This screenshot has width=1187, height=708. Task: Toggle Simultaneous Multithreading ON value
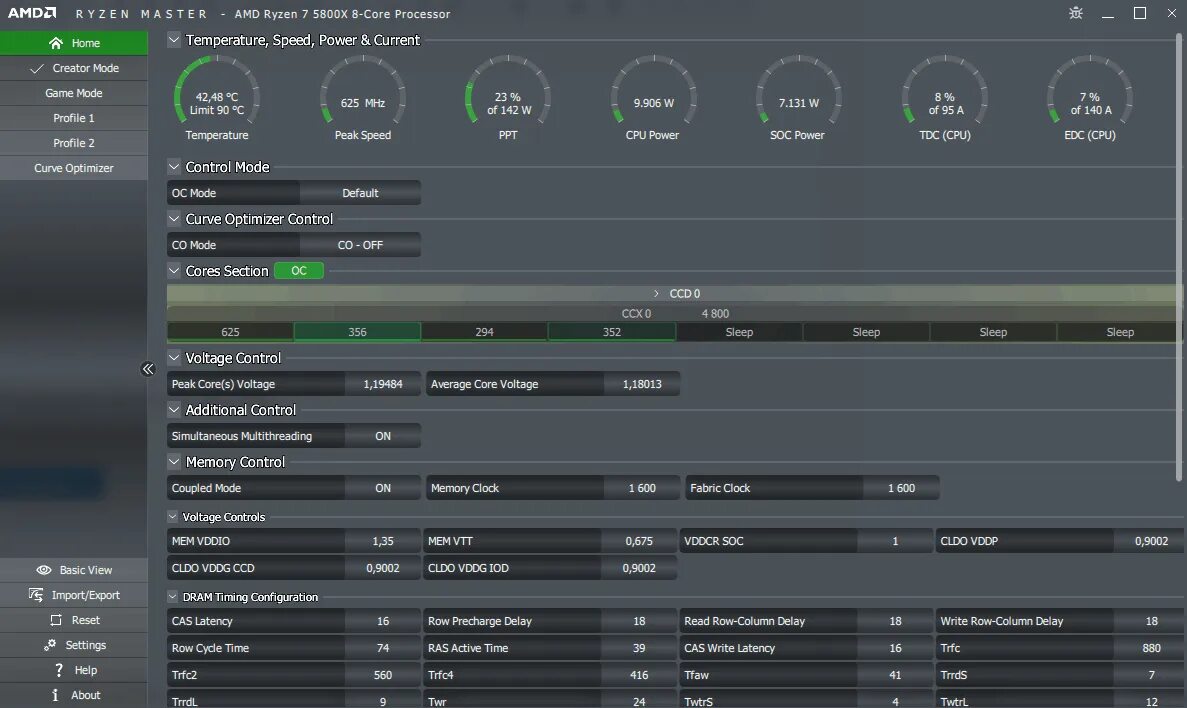coord(383,436)
